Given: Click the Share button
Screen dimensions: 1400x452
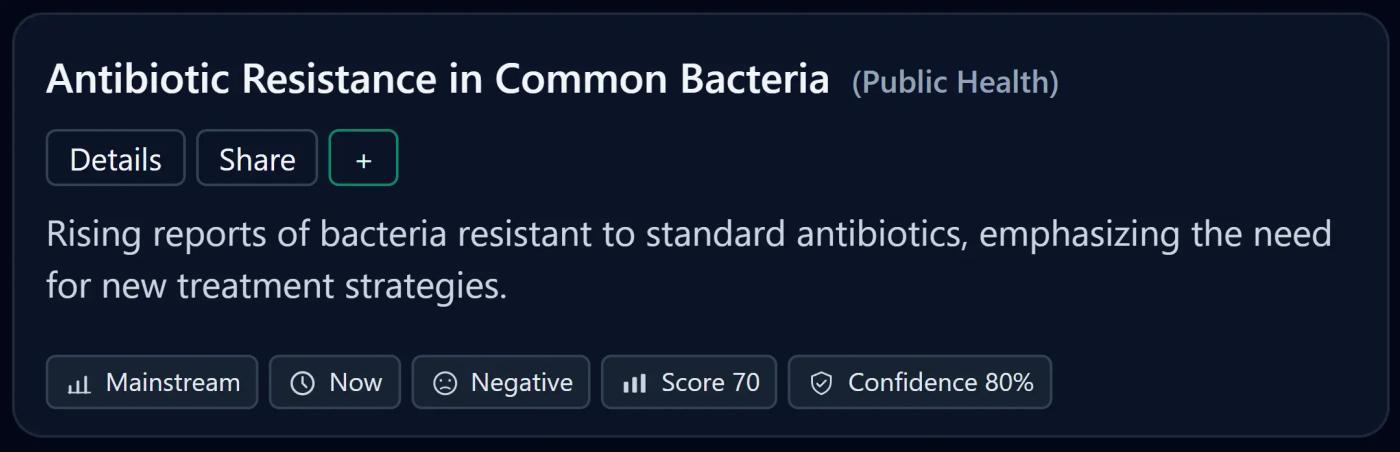Looking at the screenshot, I should (257, 158).
